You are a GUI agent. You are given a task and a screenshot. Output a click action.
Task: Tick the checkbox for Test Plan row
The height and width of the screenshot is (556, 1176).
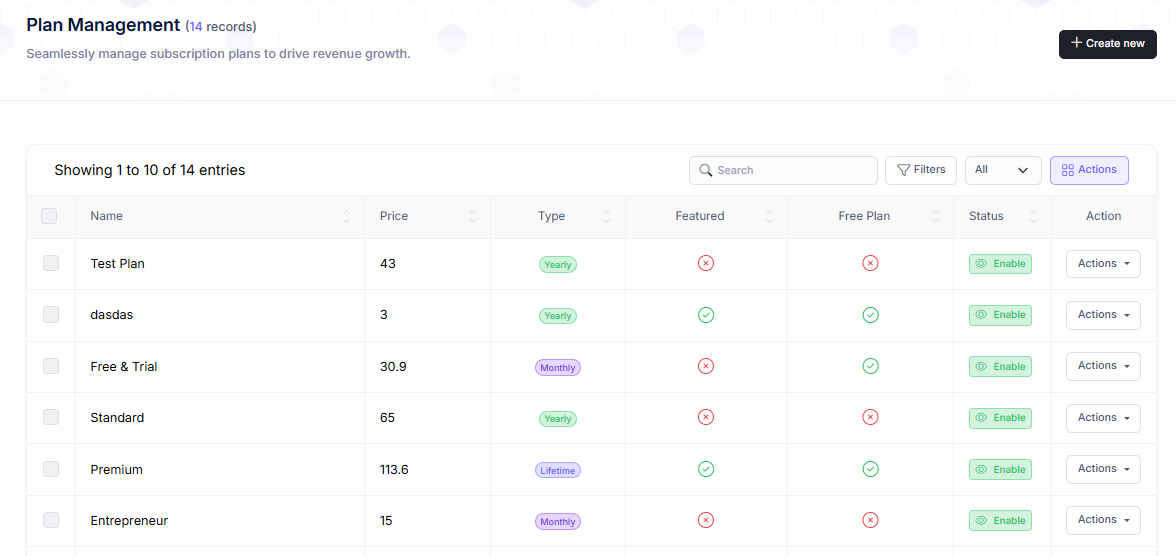[x=51, y=263]
